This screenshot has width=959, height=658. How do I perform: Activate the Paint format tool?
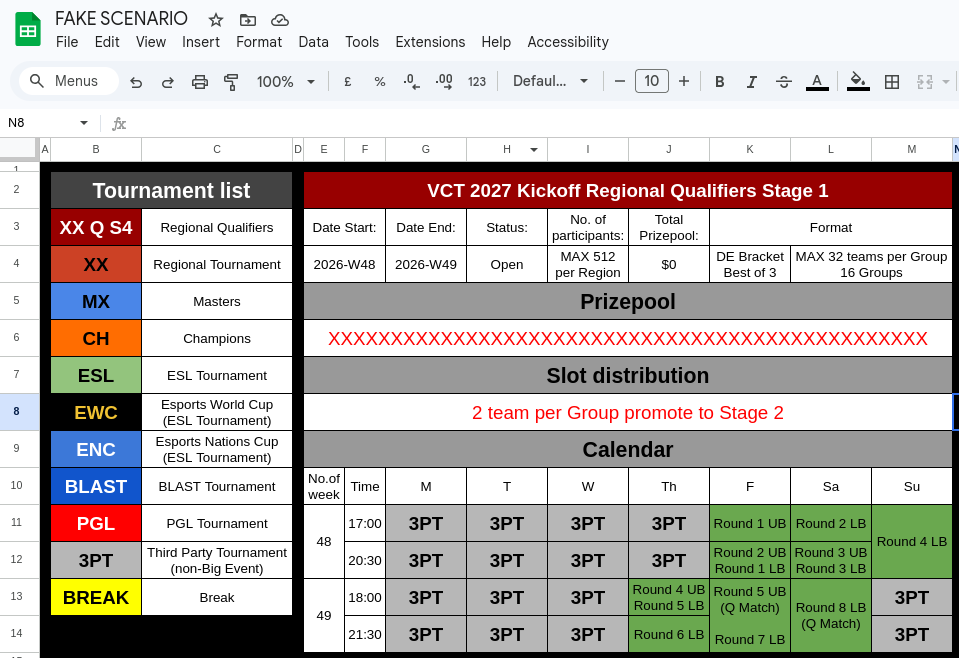tap(231, 81)
